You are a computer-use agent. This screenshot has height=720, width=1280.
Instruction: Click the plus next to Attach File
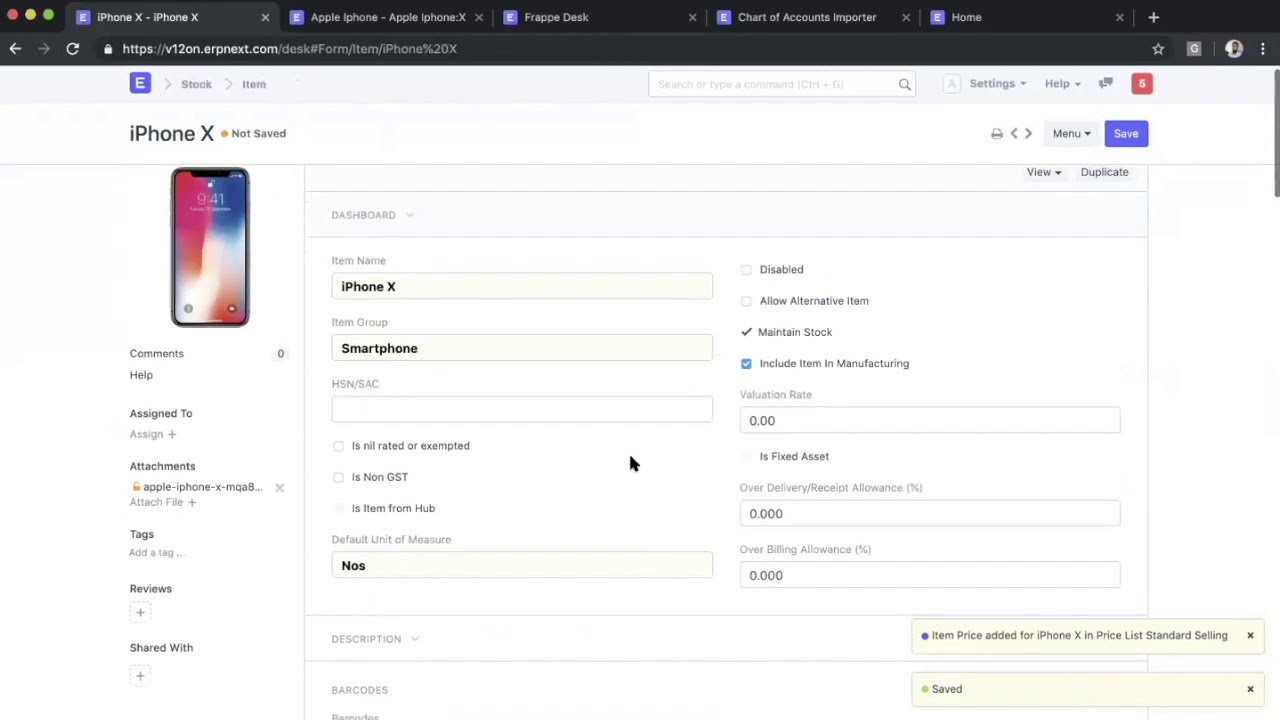[x=192, y=502]
